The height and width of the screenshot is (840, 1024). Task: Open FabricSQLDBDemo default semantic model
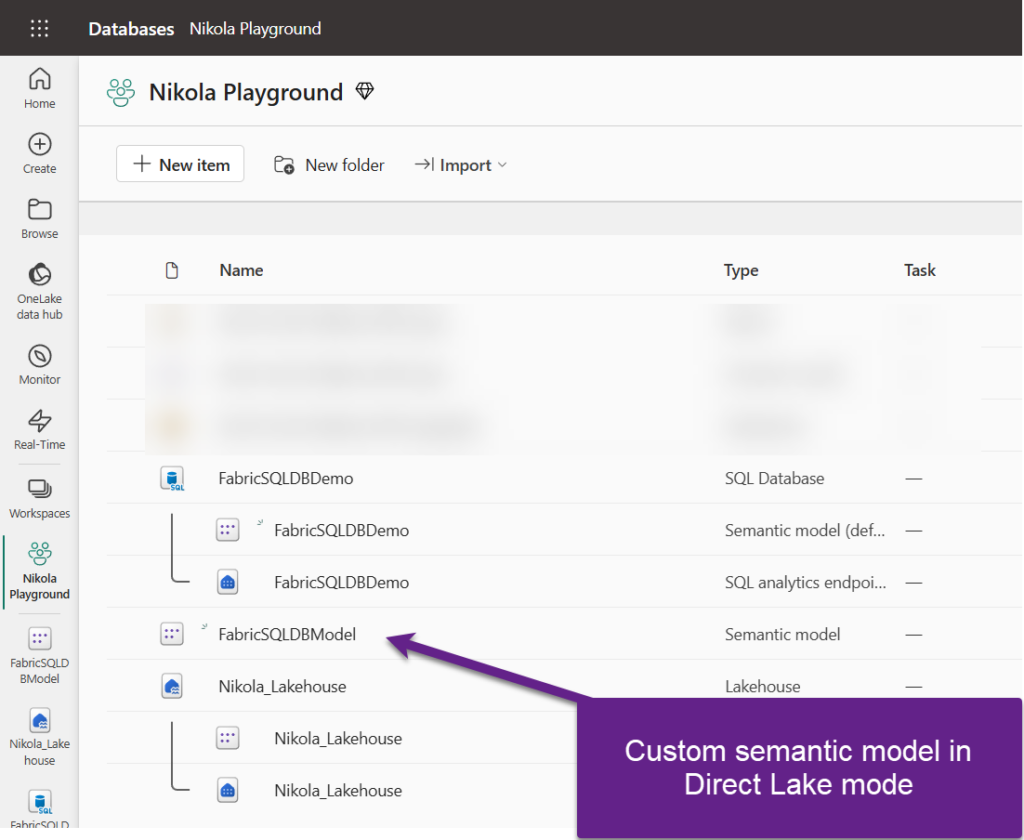[342, 530]
